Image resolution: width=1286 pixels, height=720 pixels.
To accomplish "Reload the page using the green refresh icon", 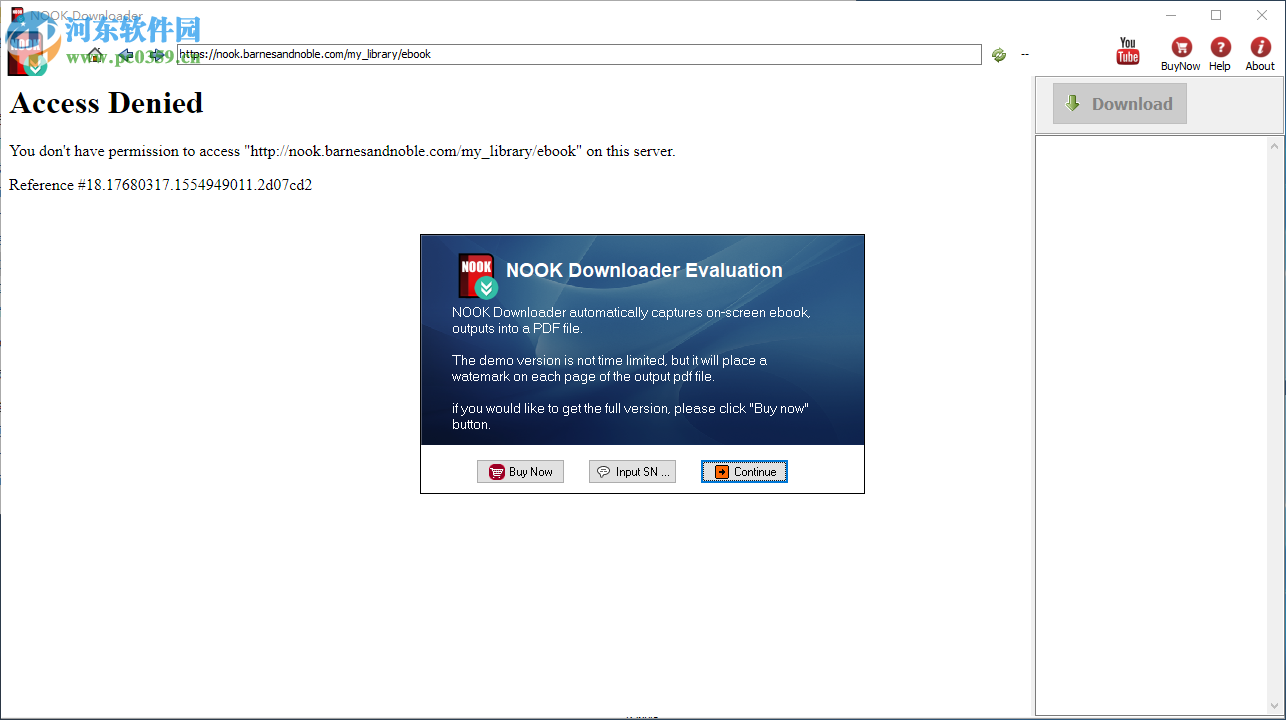I will (998, 55).
